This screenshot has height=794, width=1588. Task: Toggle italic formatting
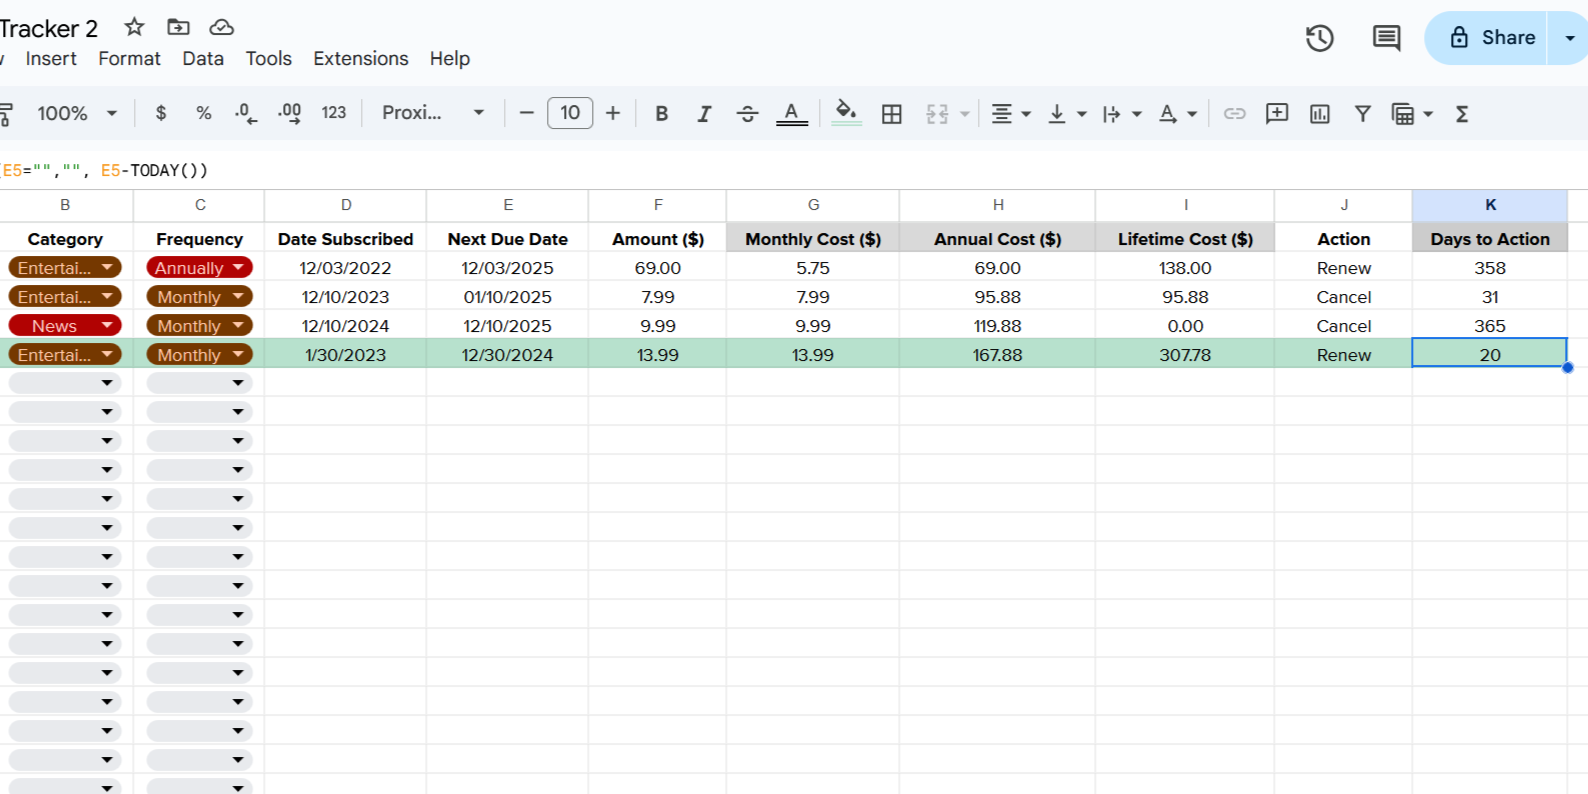click(704, 113)
